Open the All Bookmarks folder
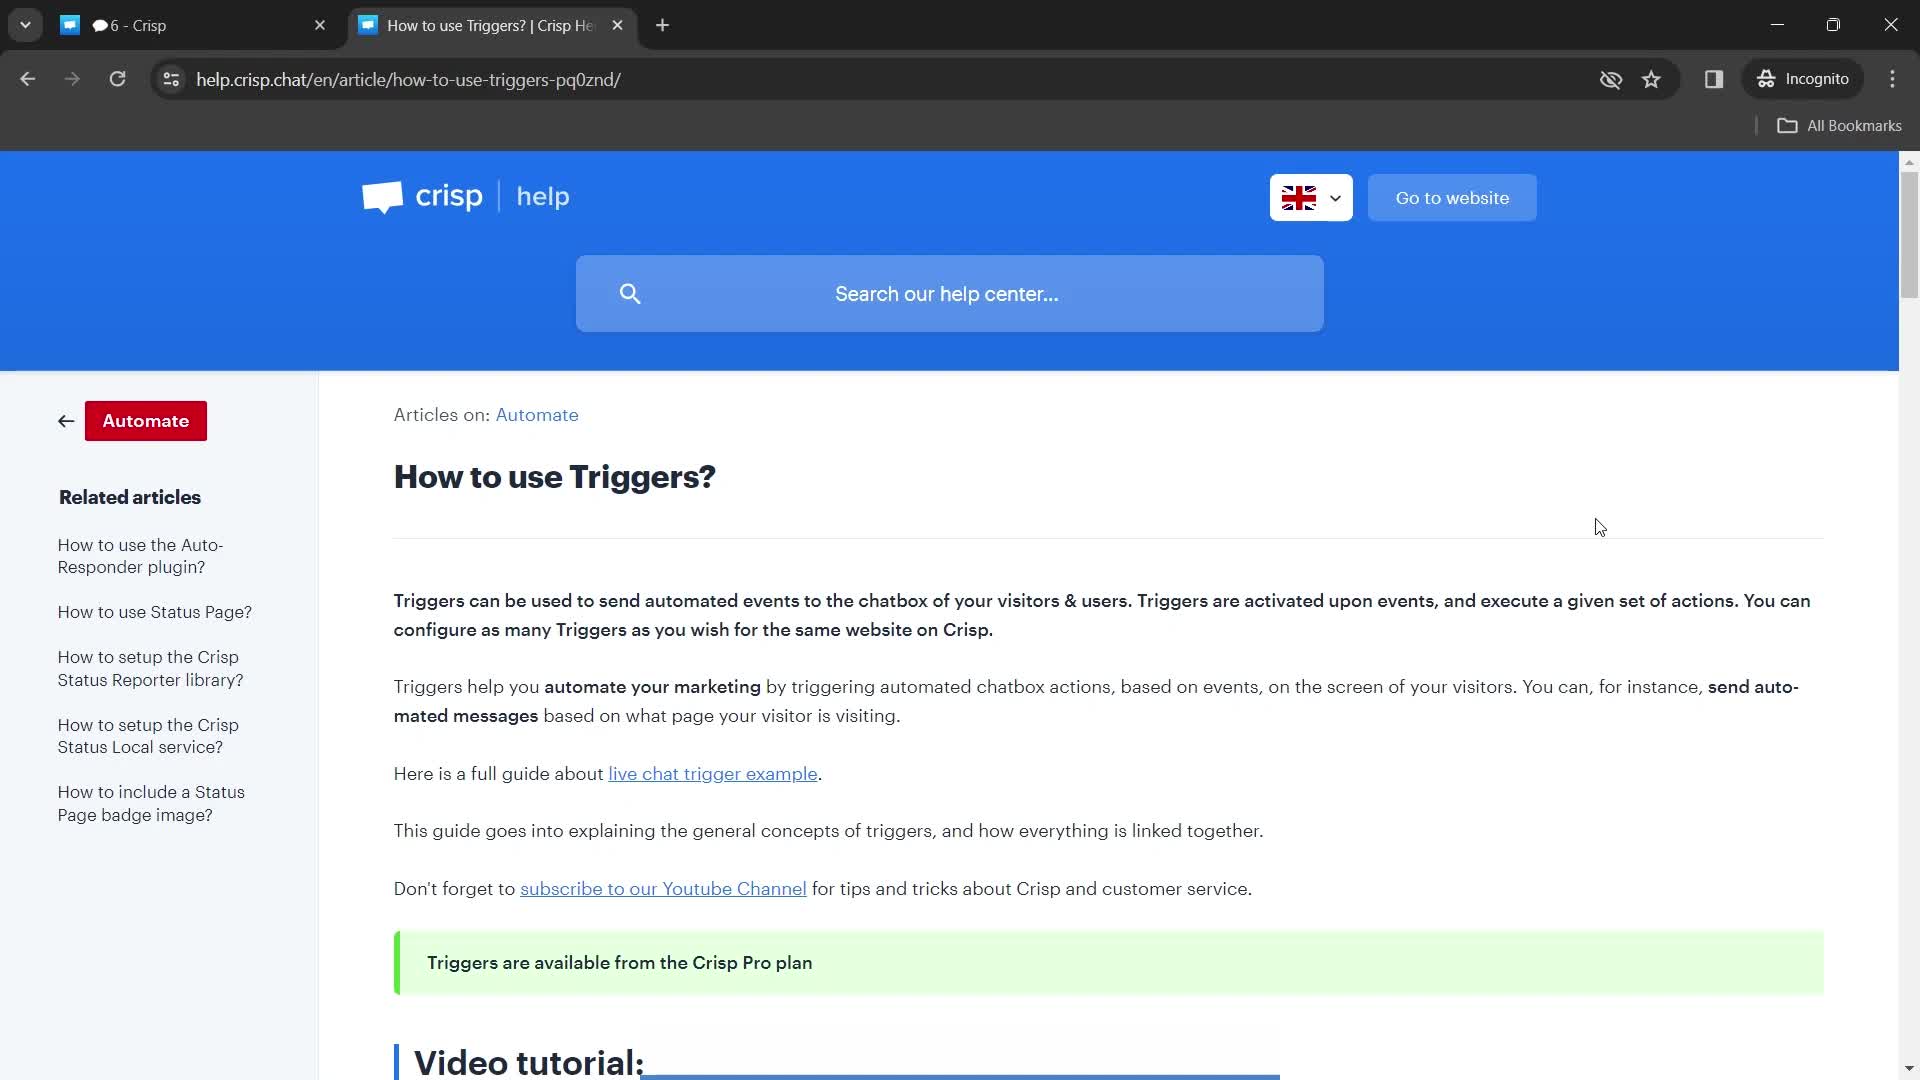 click(1839, 126)
